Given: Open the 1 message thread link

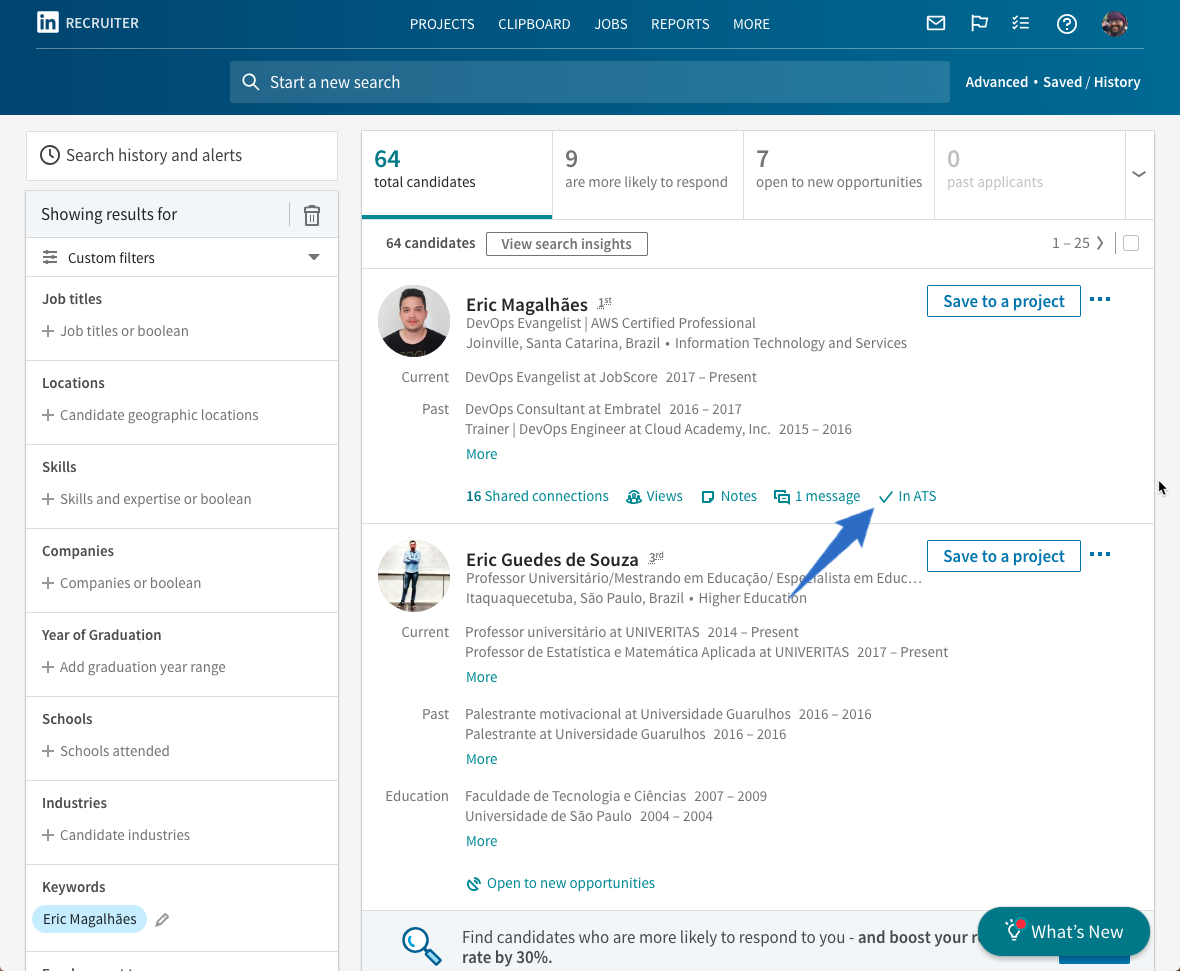Looking at the screenshot, I should (817, 497).
